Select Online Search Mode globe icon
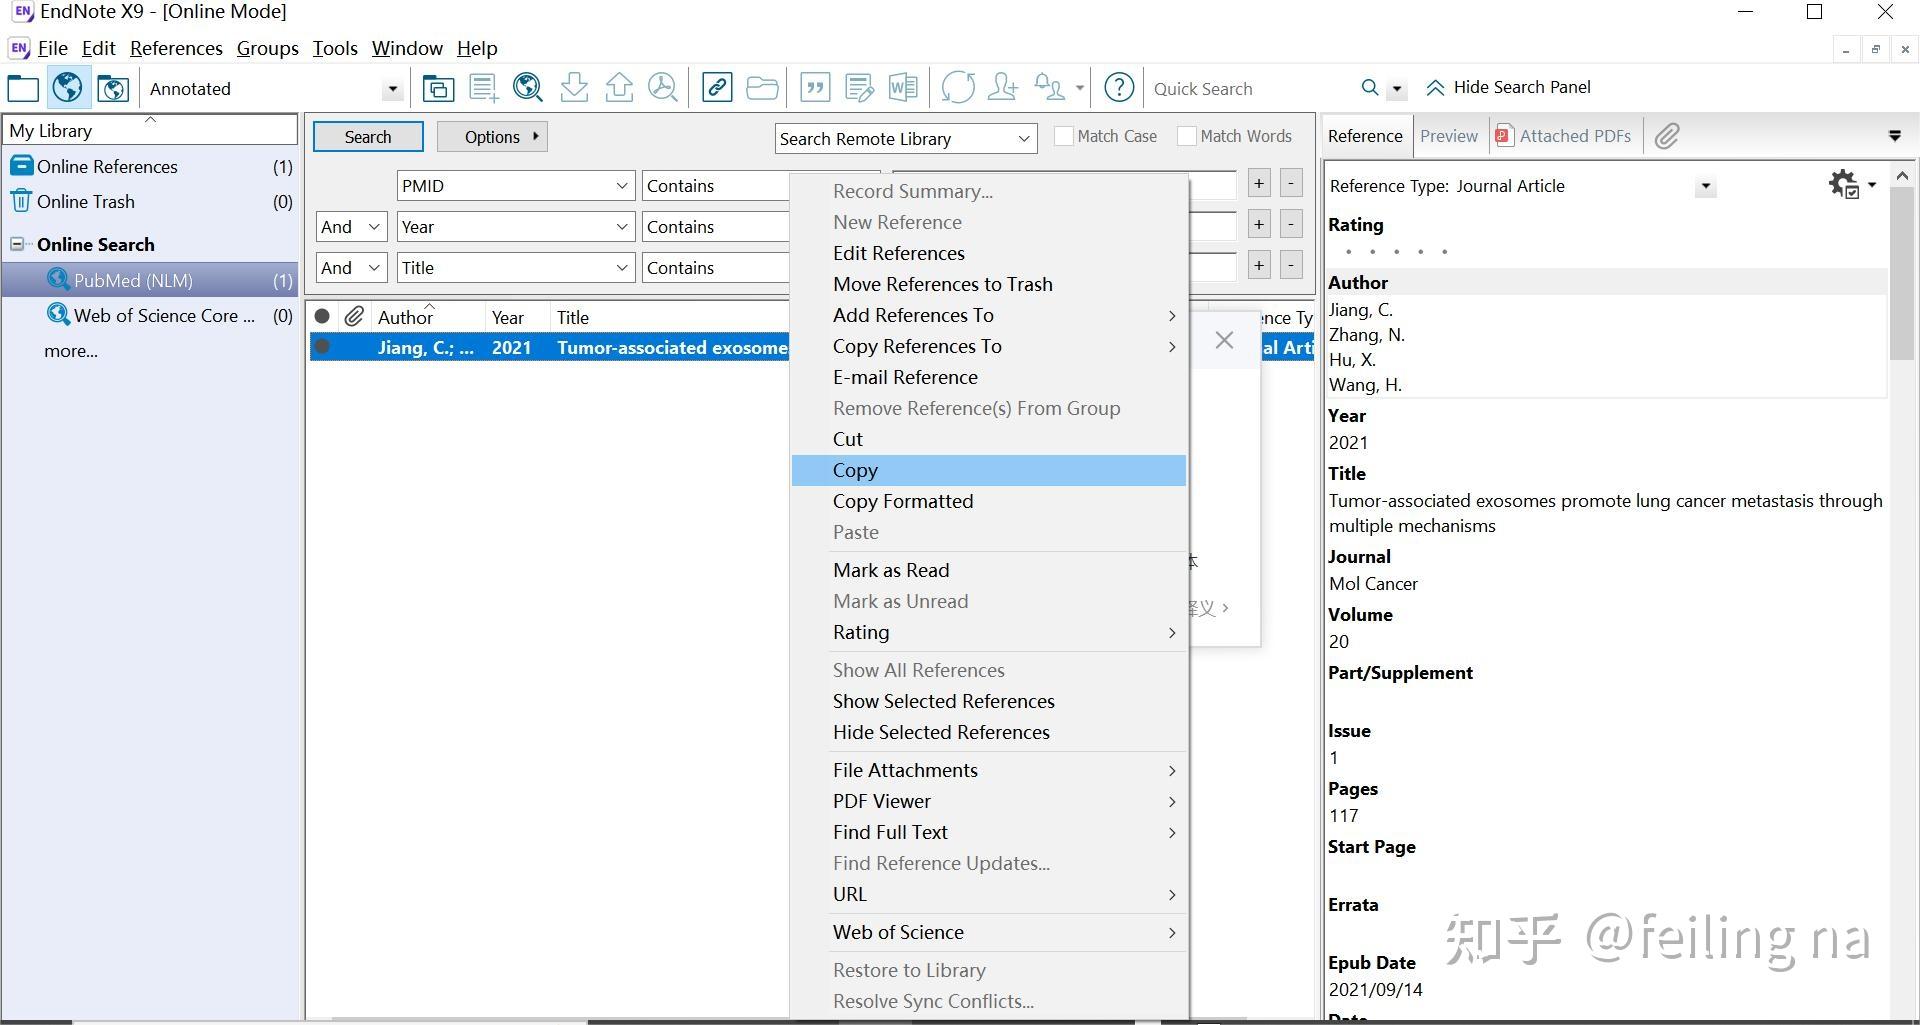This screenshot has width=1920, height=1025. coord(68,88)
